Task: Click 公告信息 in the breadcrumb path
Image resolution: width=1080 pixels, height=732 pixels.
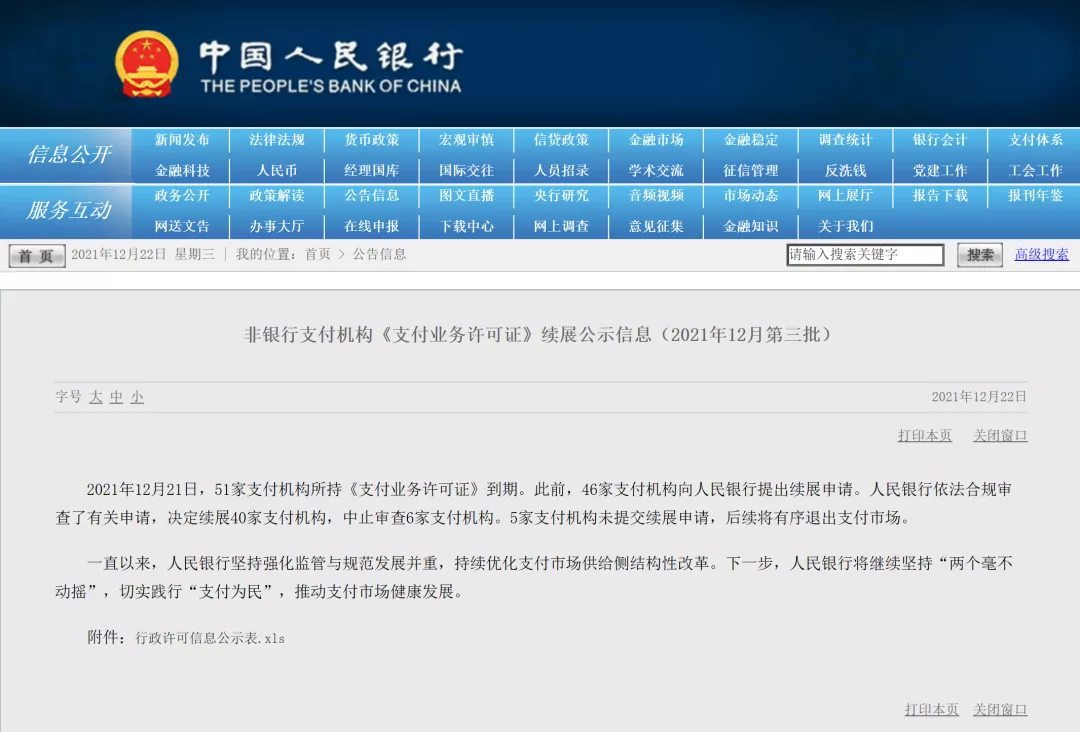Action: click(380, 254)
